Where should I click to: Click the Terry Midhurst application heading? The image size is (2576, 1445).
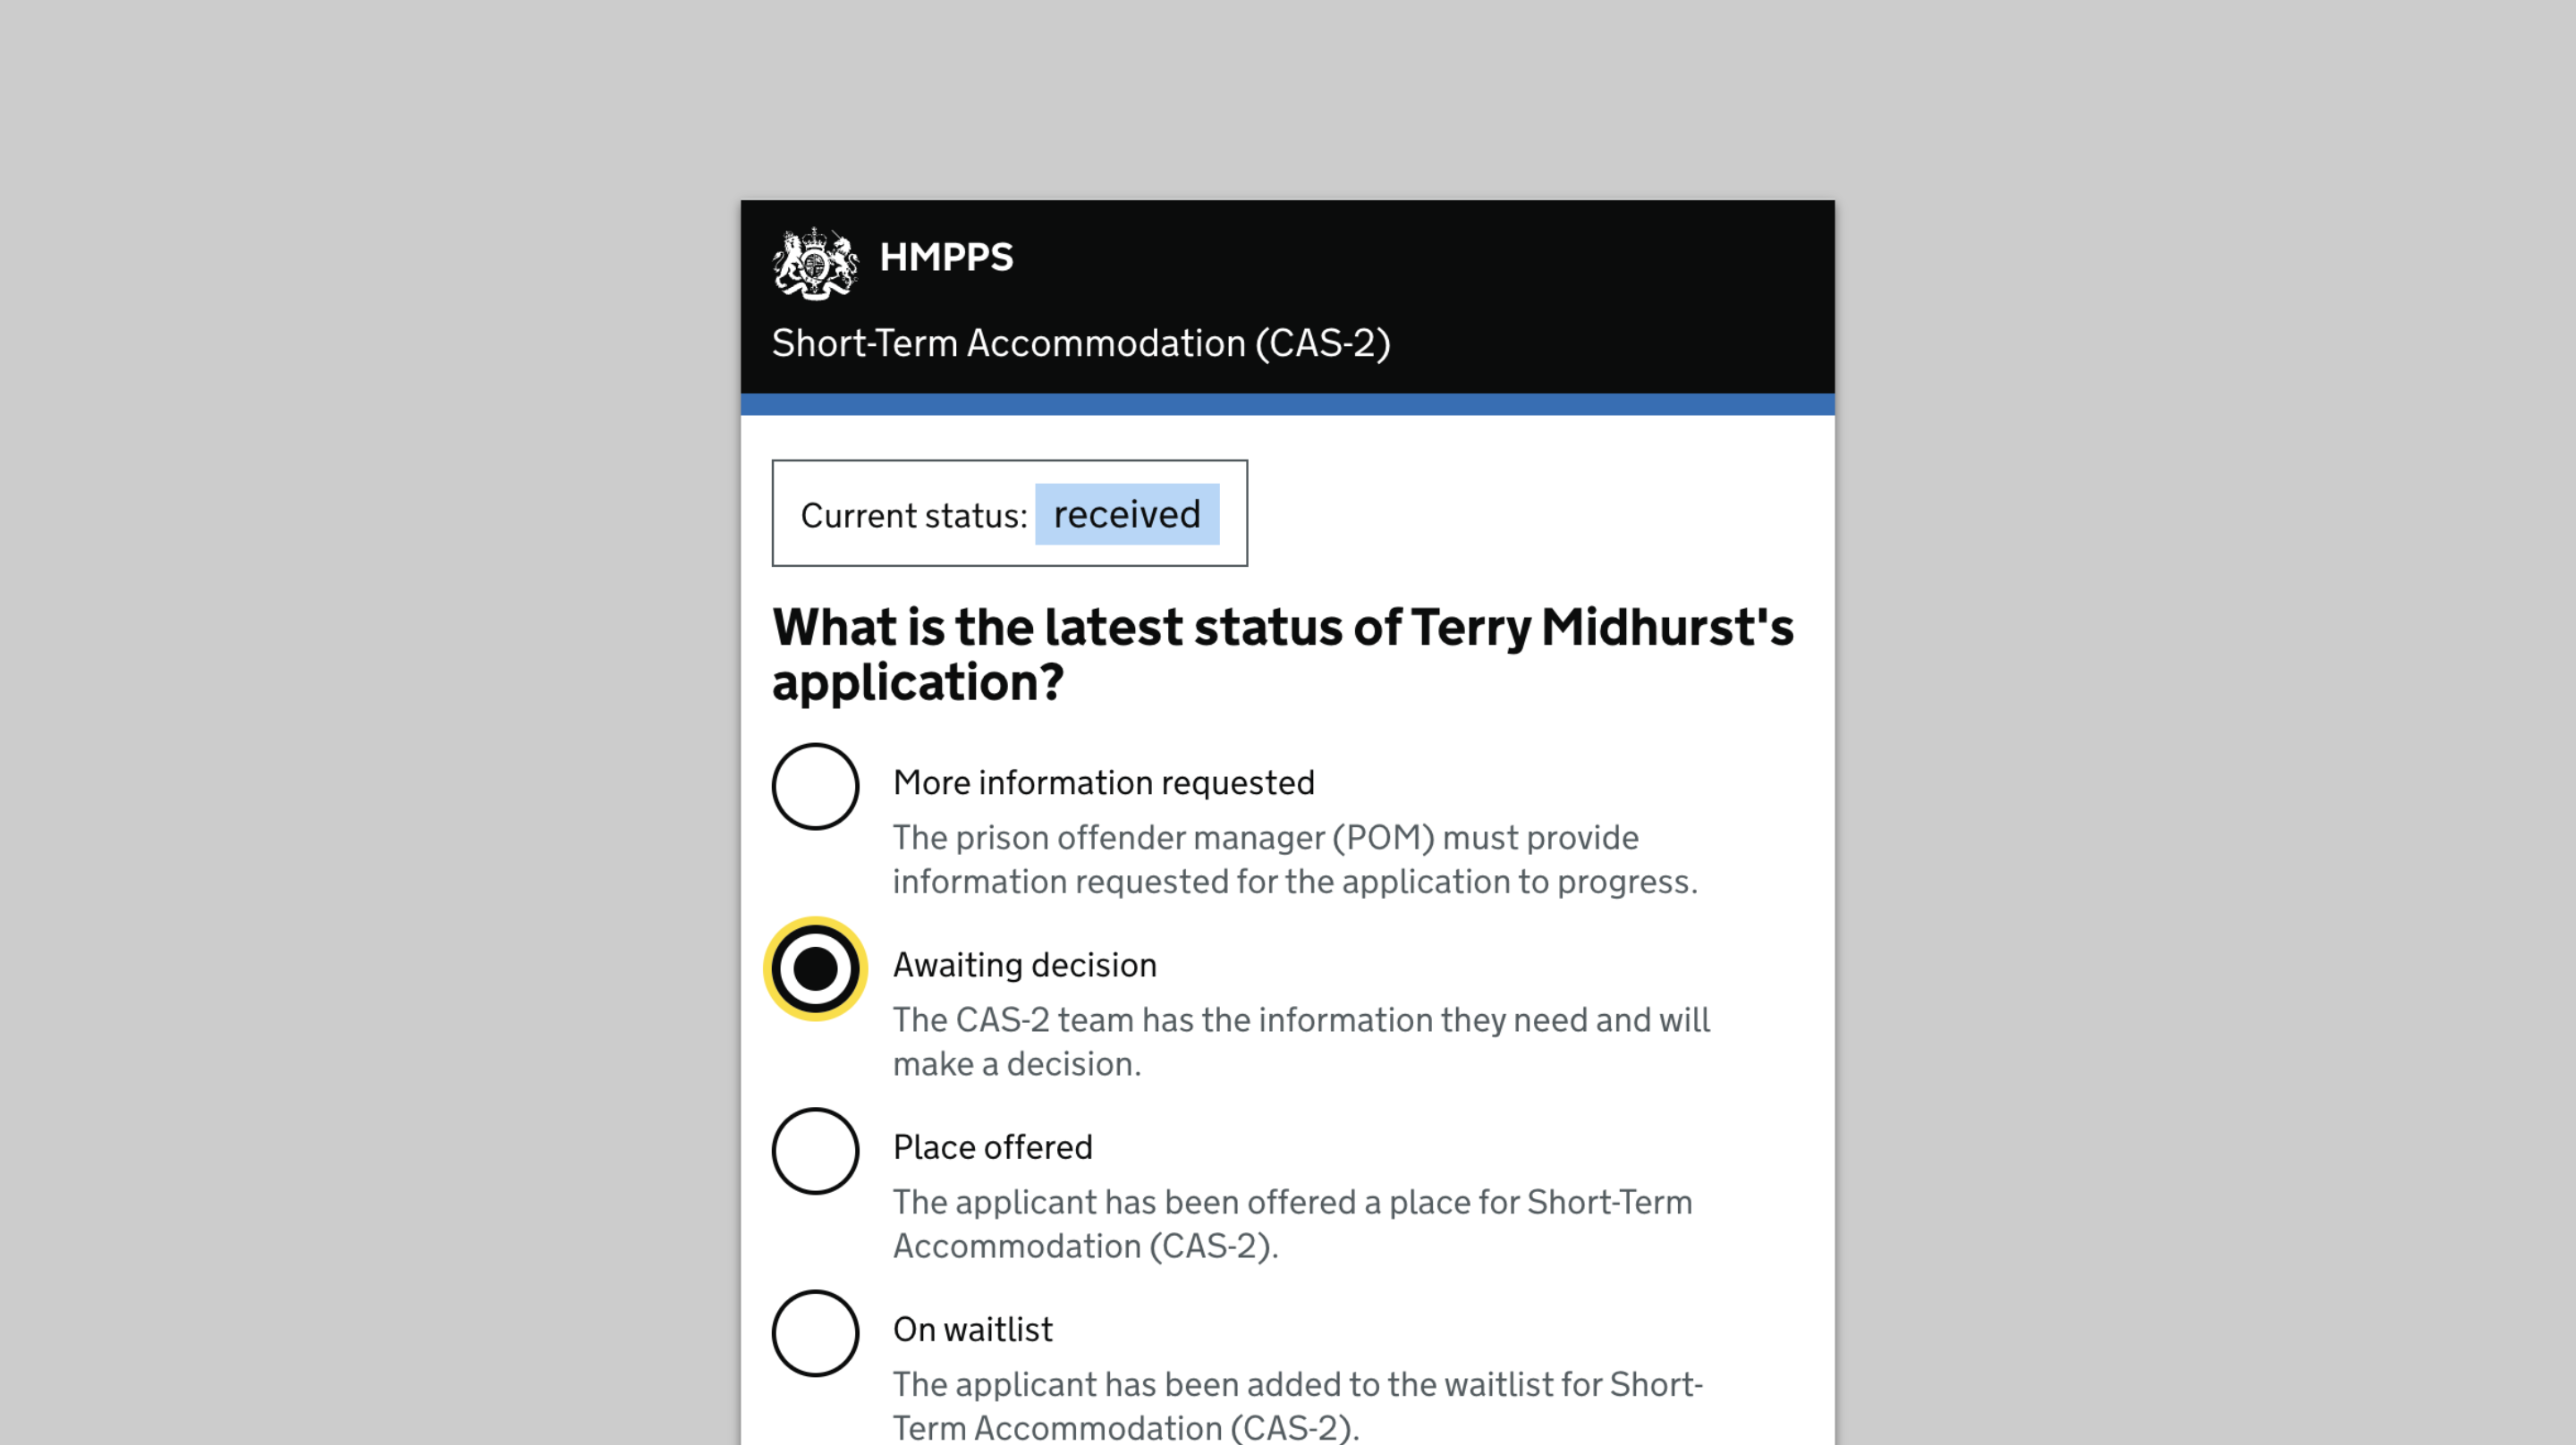[x=1283, y=654]
